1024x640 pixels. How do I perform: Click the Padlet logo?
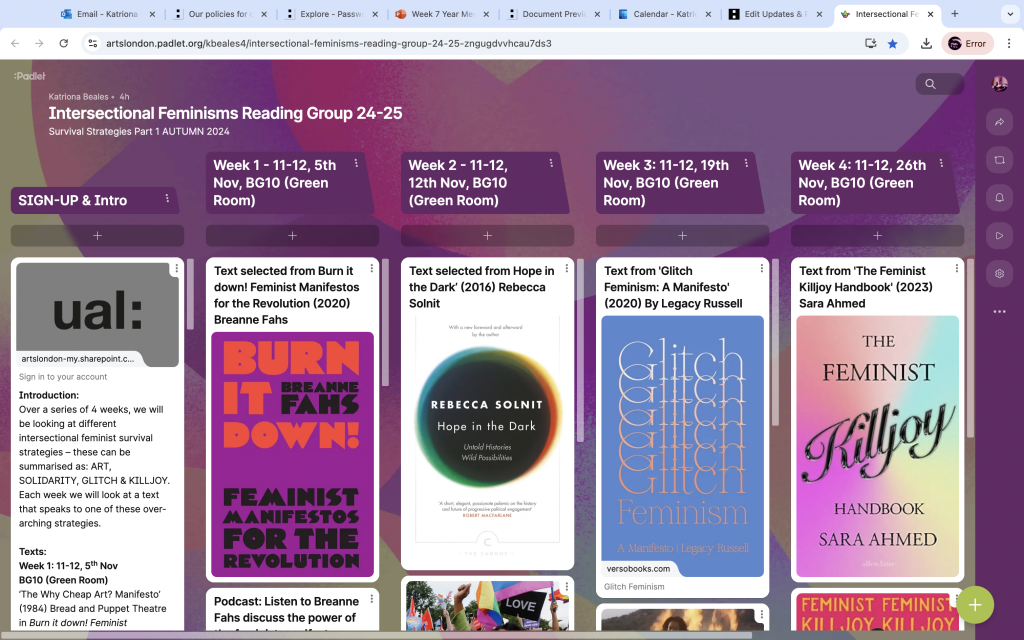[29, 76]
